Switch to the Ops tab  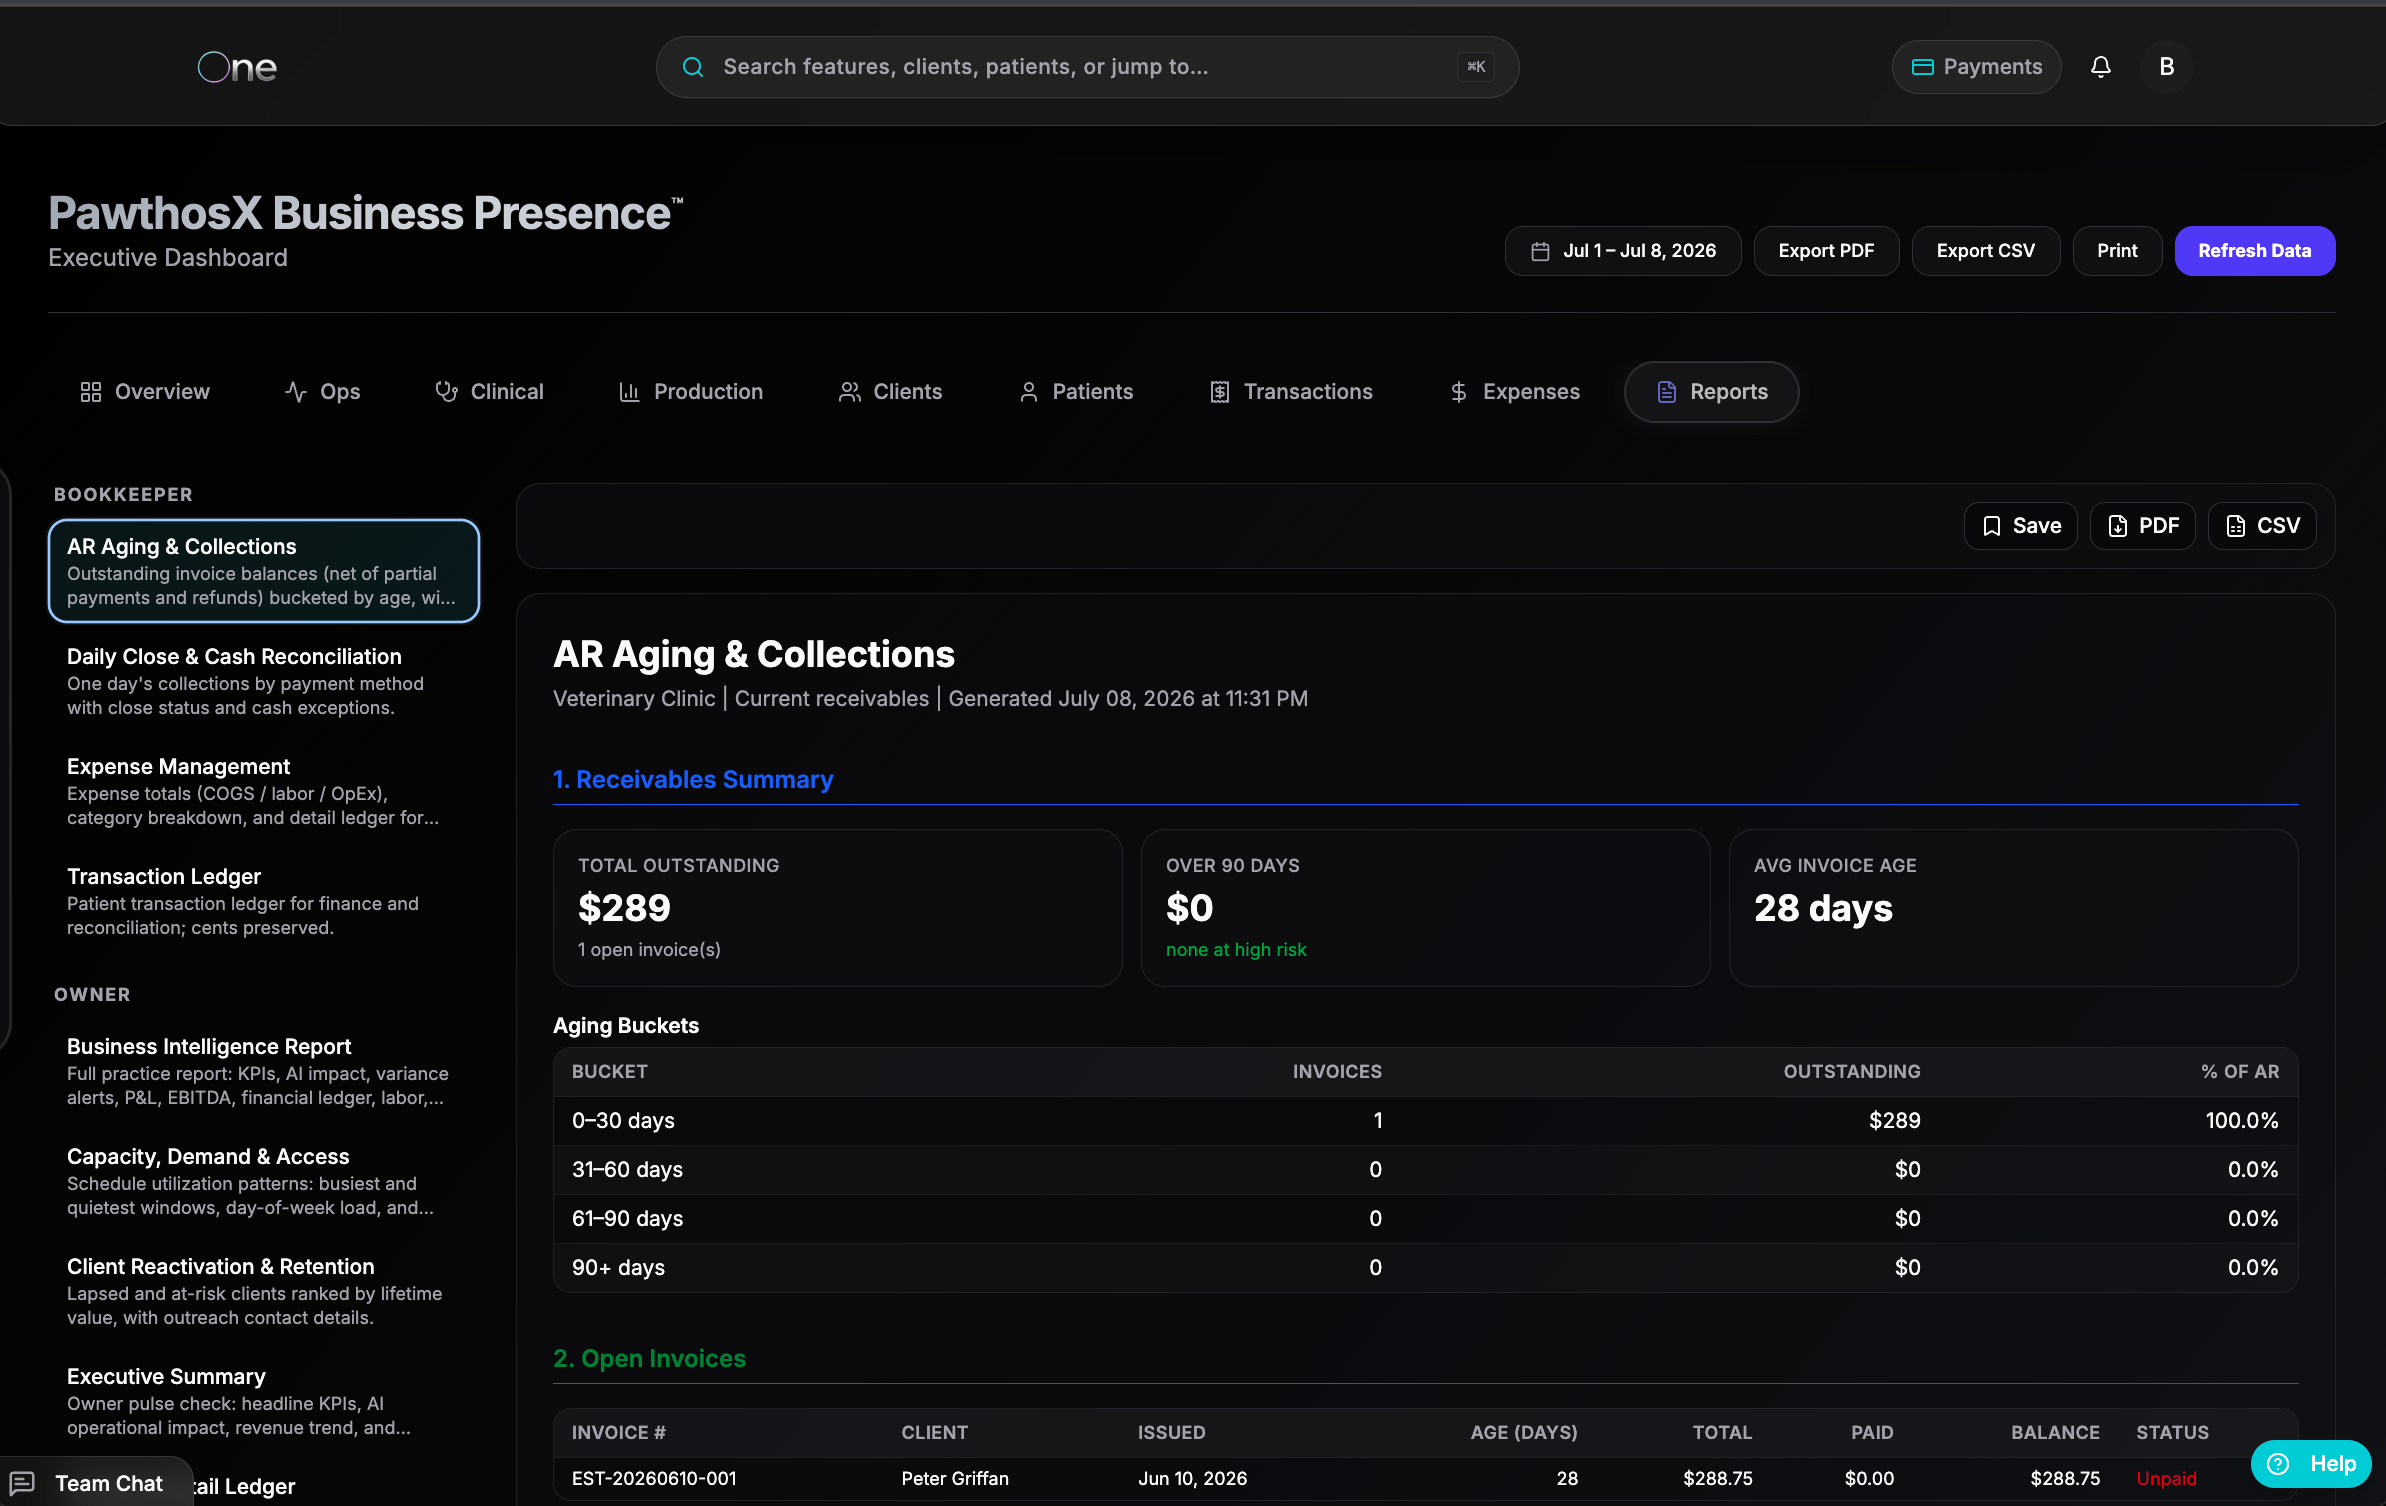pyautogui.click(x=322, y=392)
